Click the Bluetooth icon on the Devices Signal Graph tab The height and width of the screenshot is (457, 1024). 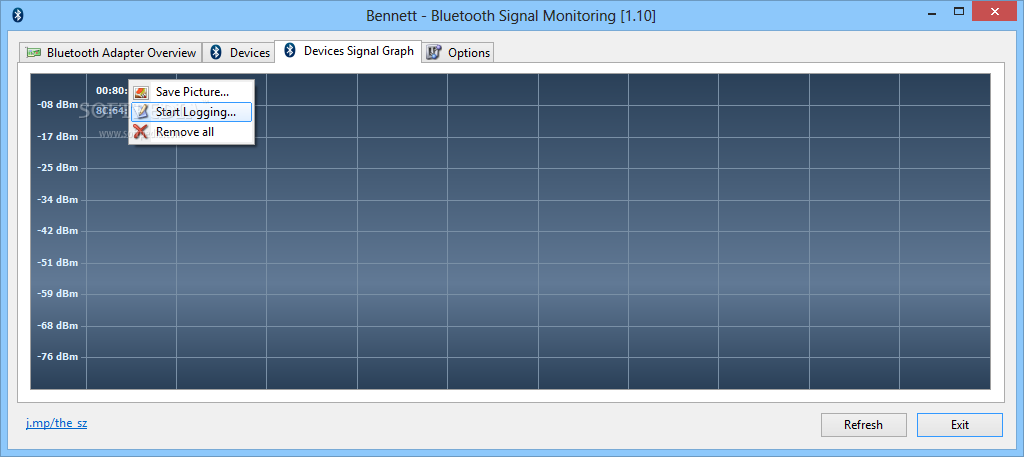(x=291, y=50)
